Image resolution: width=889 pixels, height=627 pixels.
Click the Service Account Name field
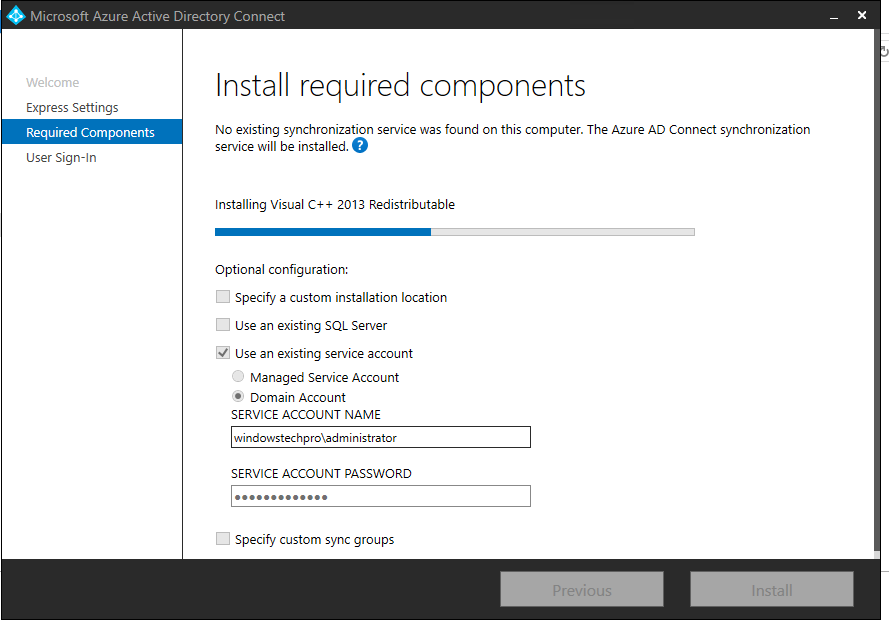coord(381,437)
